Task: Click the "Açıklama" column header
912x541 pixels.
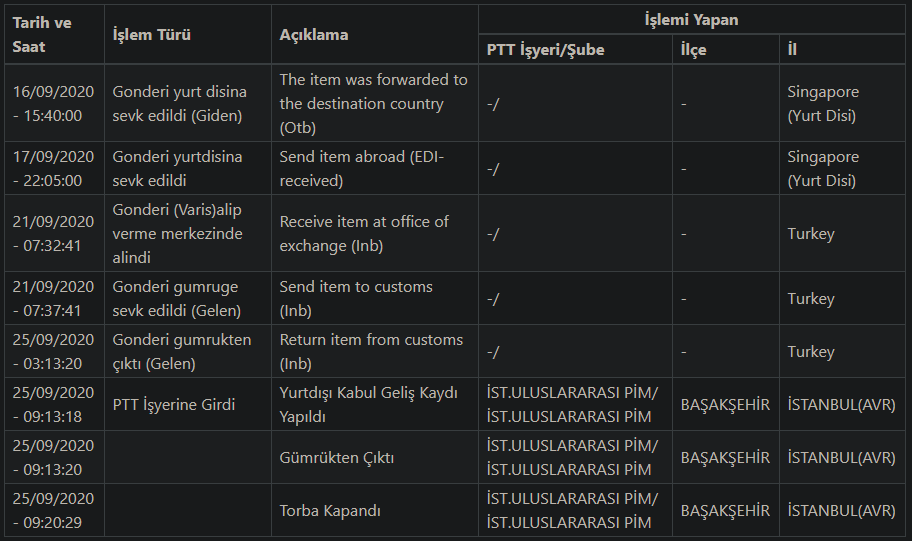Action: (x=314, y=34)
